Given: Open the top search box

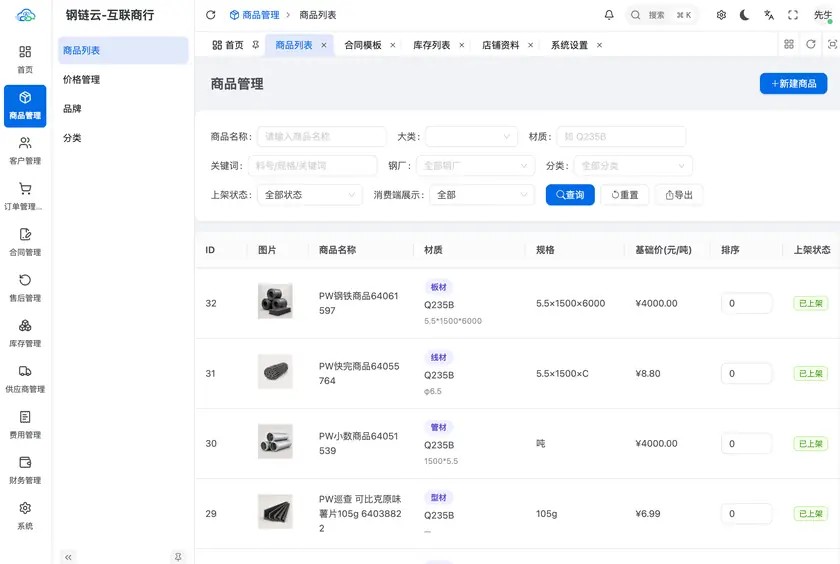Looking at the screenshot, I should [662, 15].
